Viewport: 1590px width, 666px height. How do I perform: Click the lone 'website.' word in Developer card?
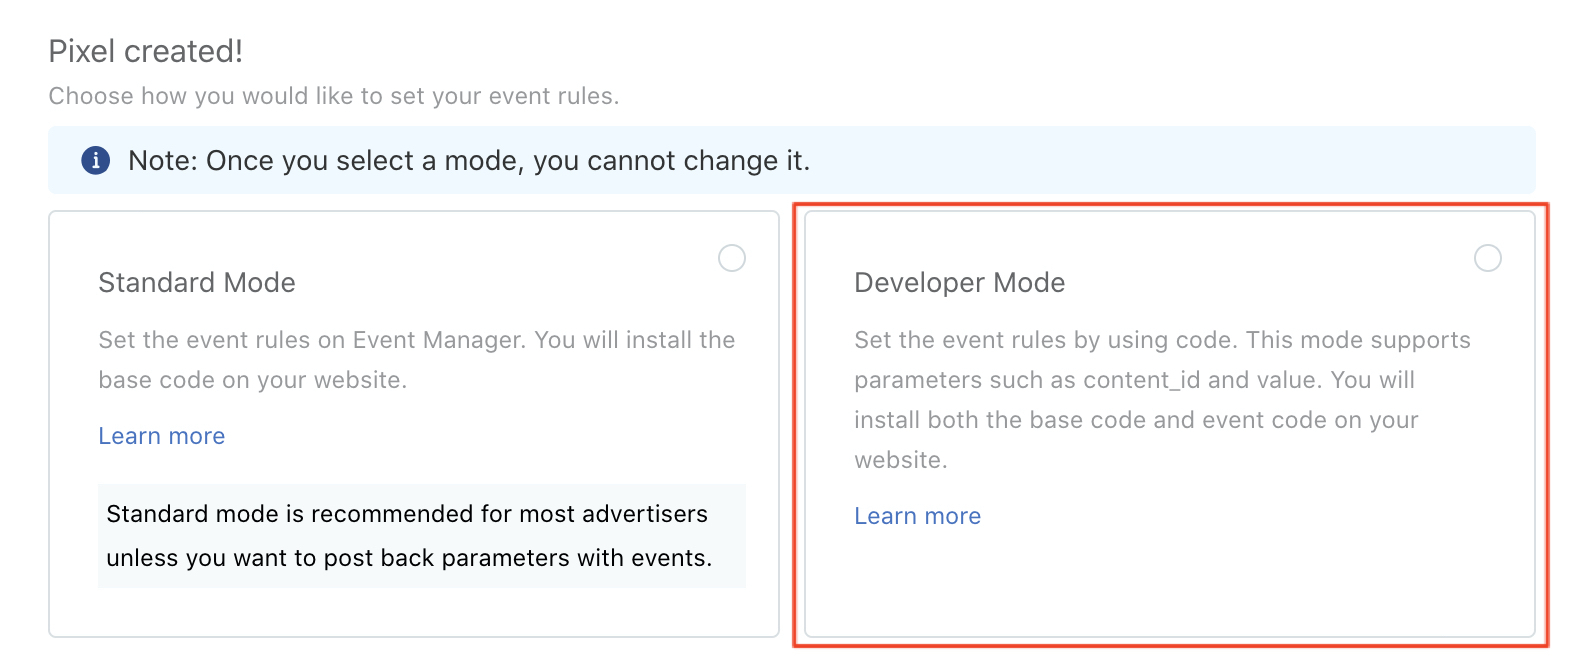click(x=901, y=460)
